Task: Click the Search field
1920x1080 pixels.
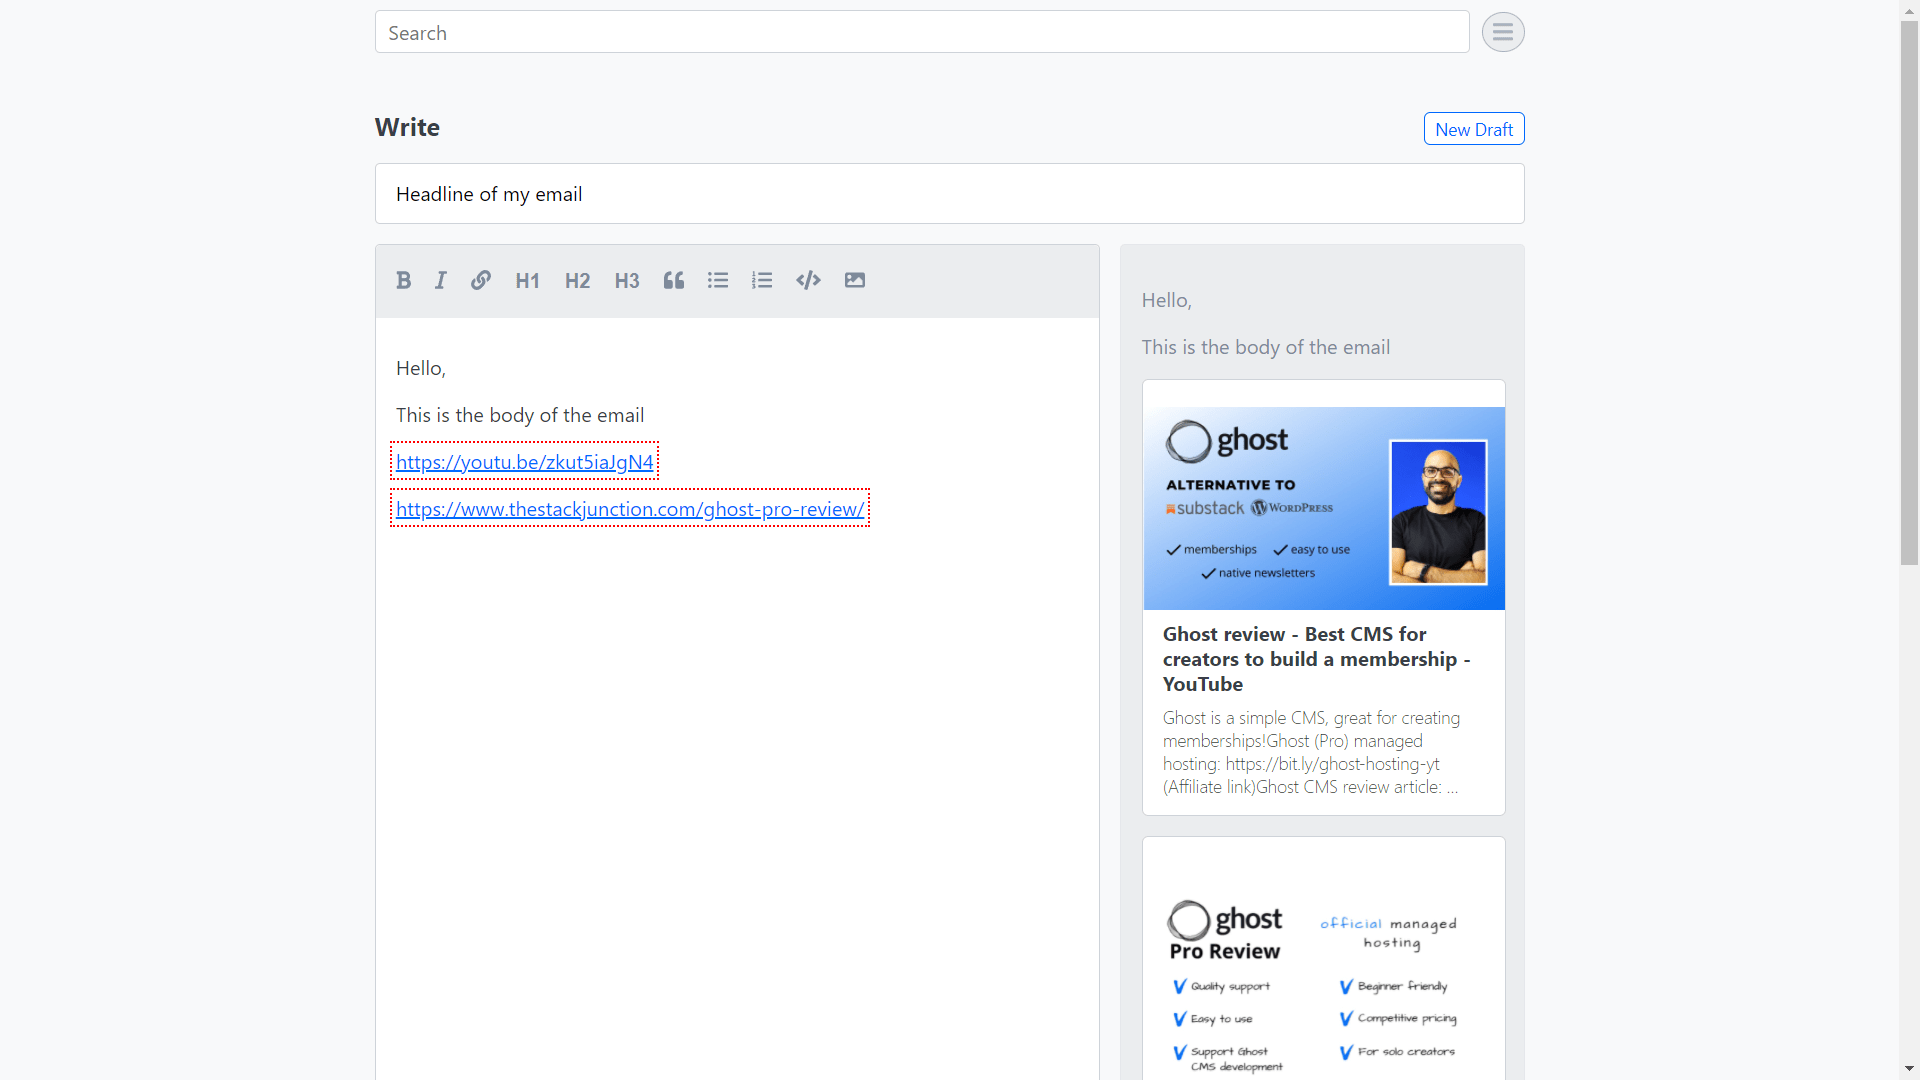Action: tap(920, 31)
